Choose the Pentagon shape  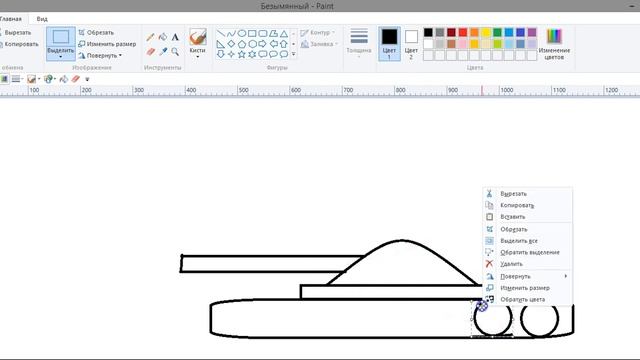(242, 44)
